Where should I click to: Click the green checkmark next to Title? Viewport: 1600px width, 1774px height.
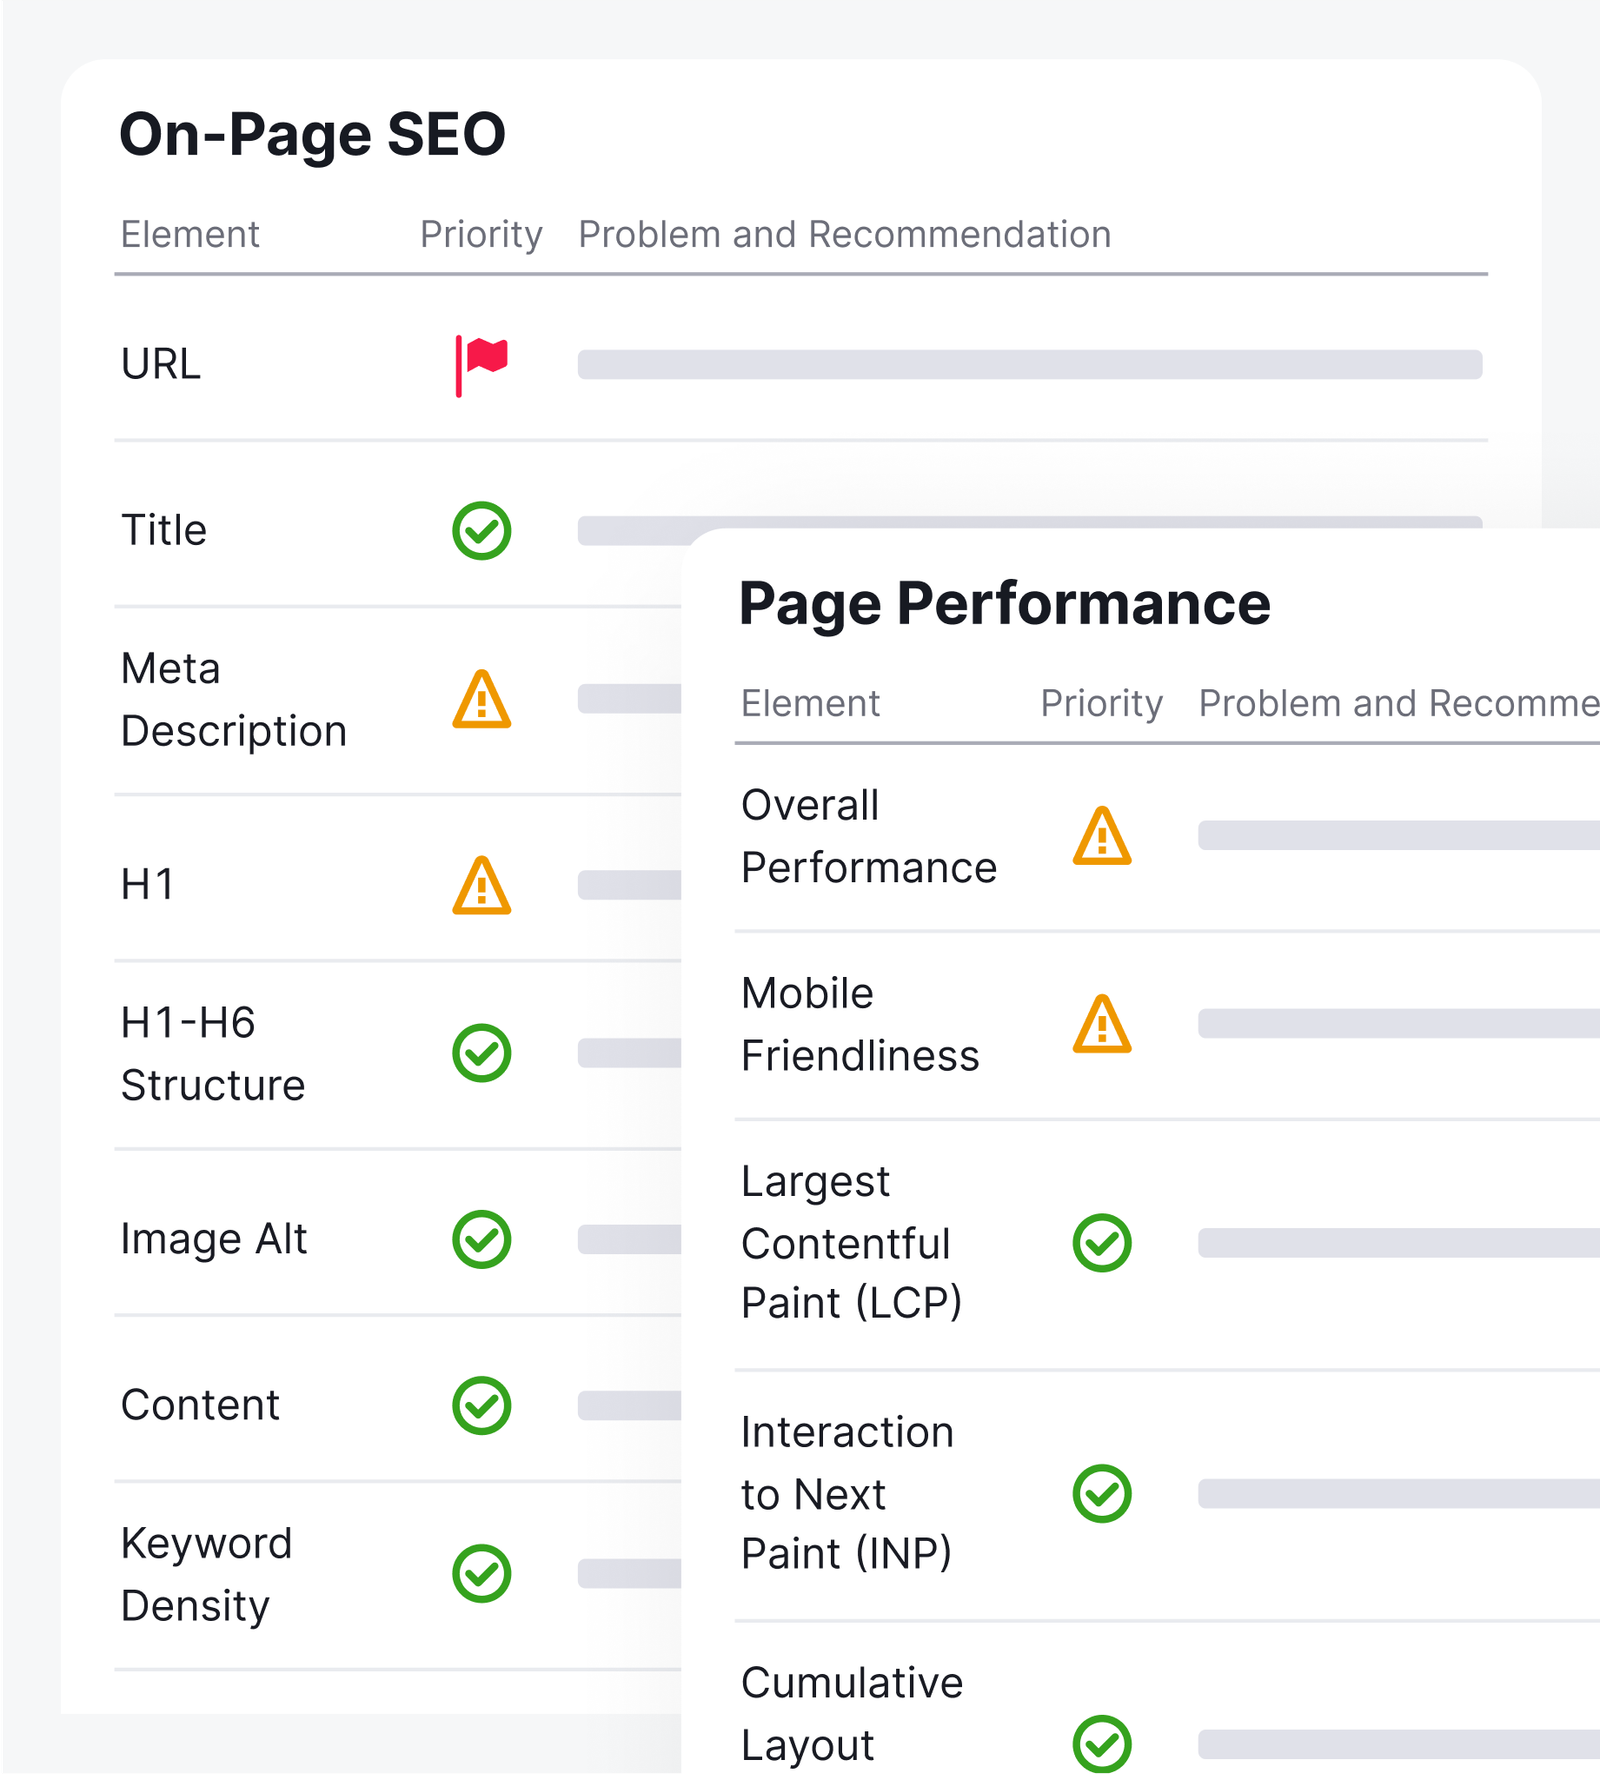click(482, 530)
